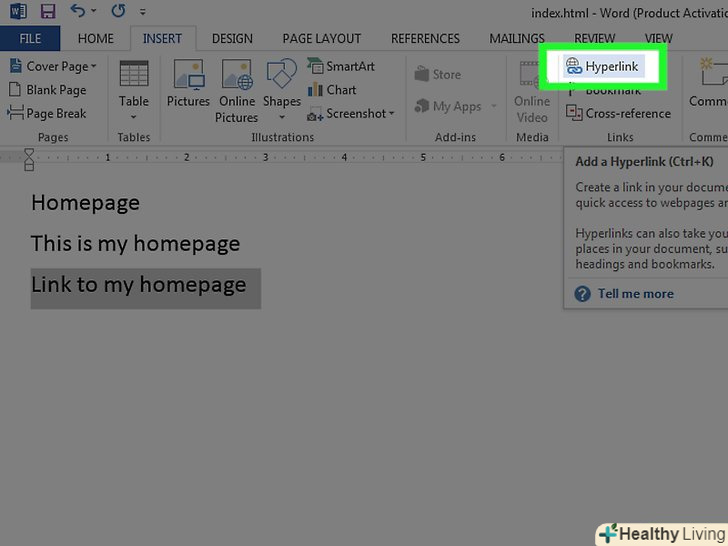Open the MAILINGS tab

coord(517,39)
